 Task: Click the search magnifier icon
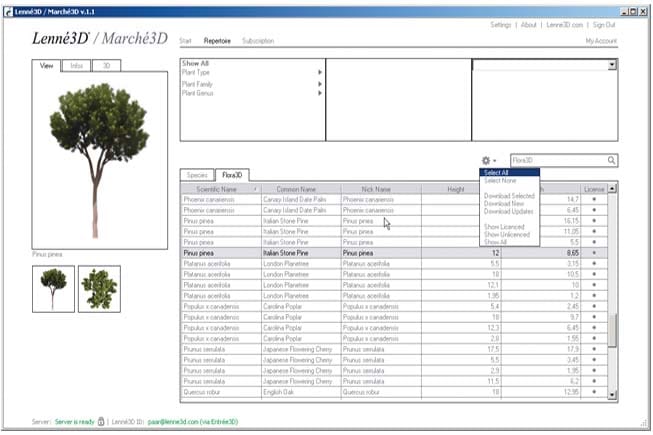(x=611, y=160)
